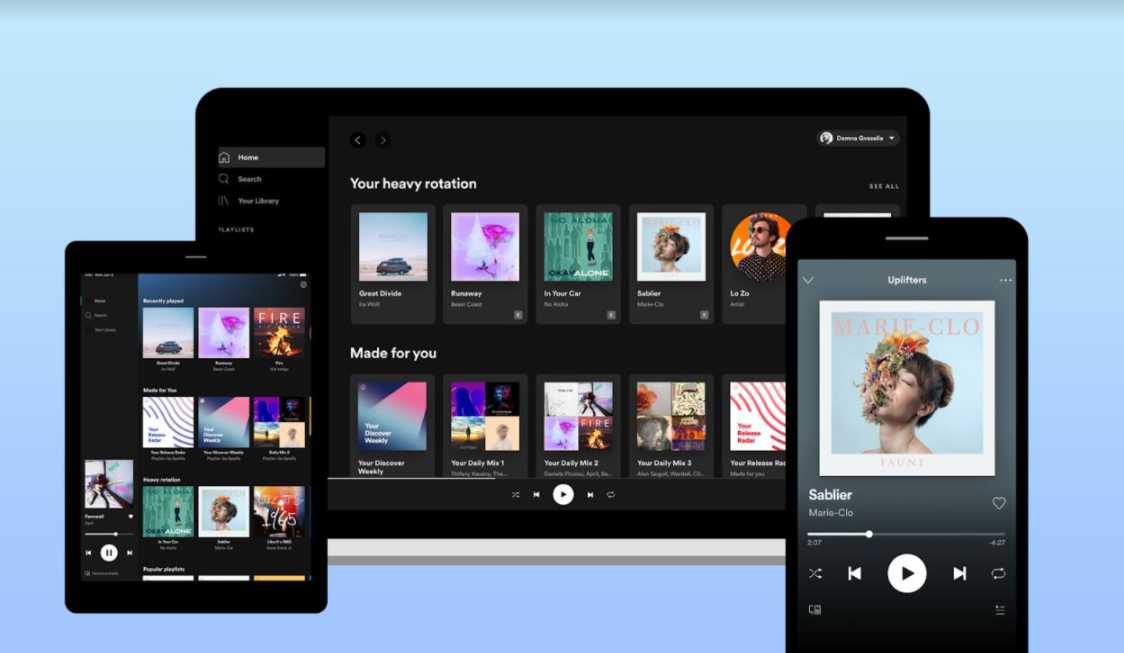Open the Lo Zo artist card

tap(755, 264)
